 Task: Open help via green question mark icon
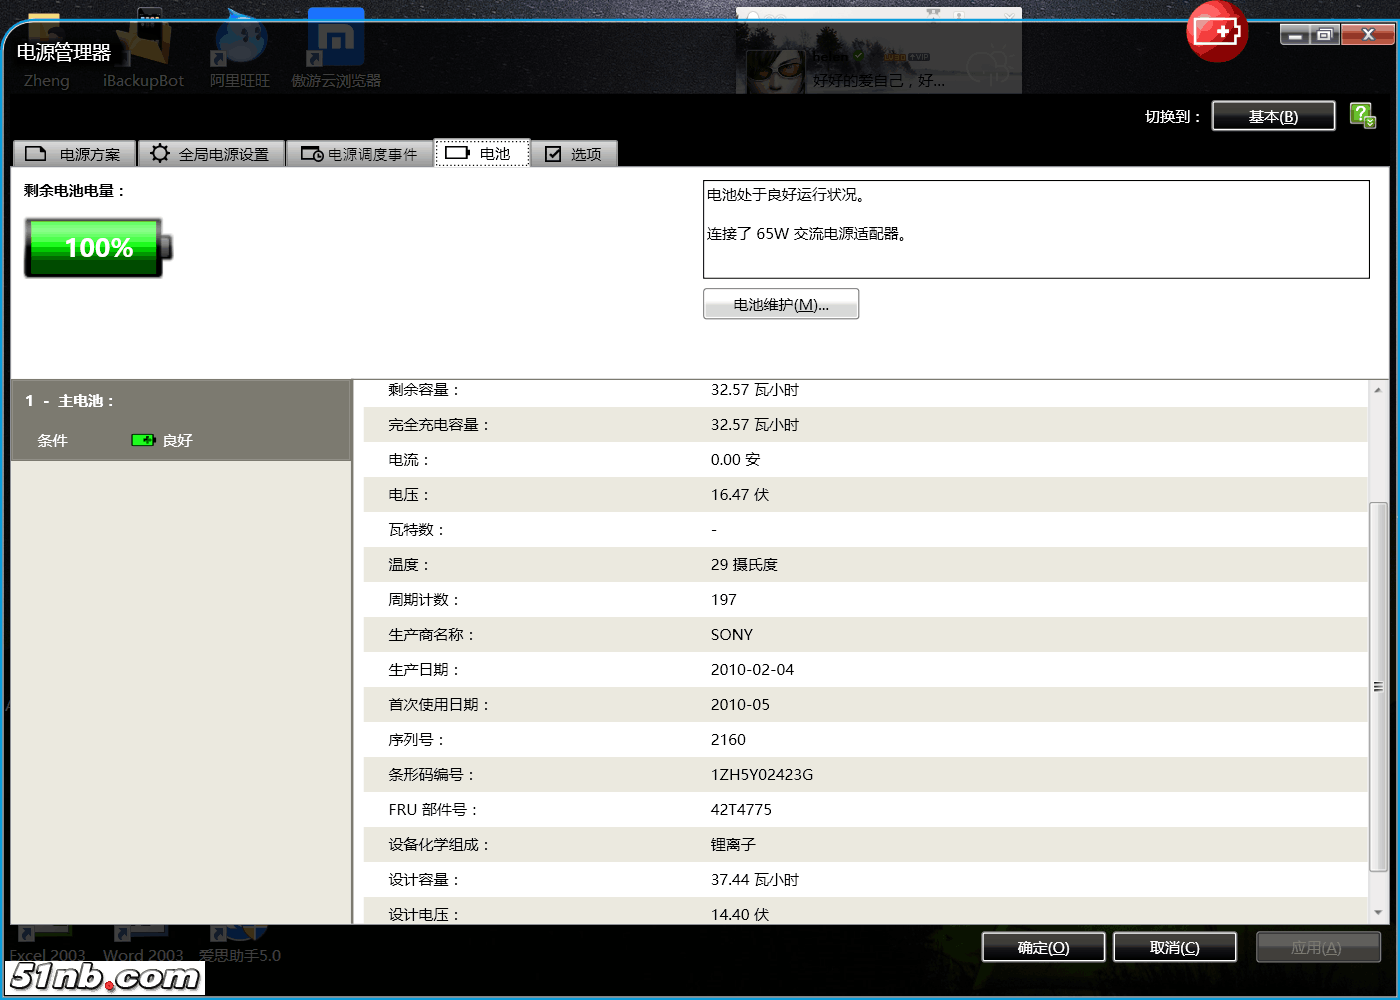[x=1362, y=116]
